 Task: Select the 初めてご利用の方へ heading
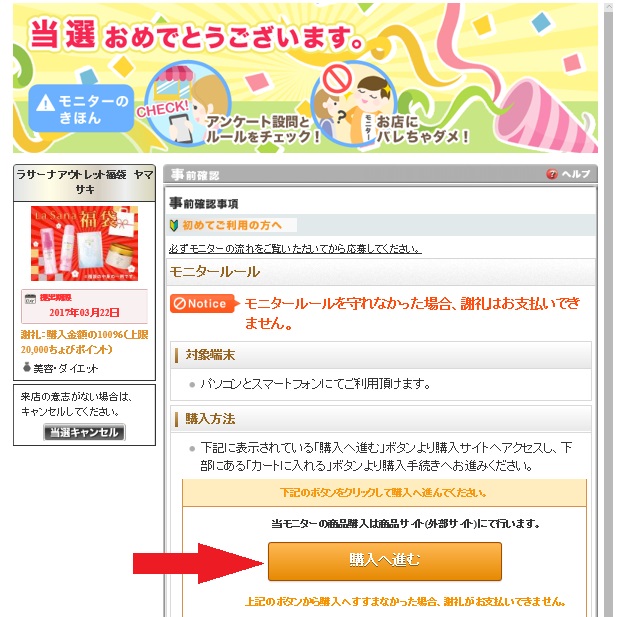coord(232,225)
